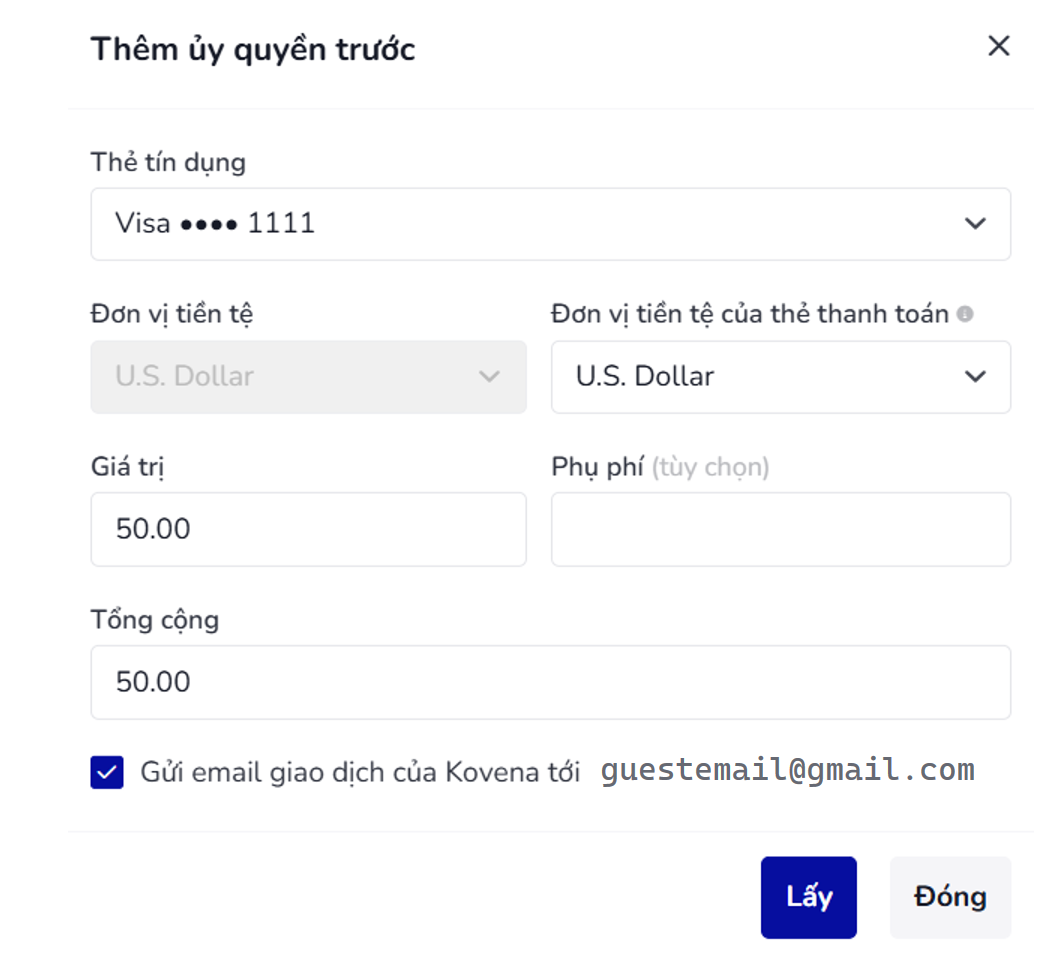Close the dialog with the X icon
This screenshot has height=977, width=1050.
[x=998, y=46]
